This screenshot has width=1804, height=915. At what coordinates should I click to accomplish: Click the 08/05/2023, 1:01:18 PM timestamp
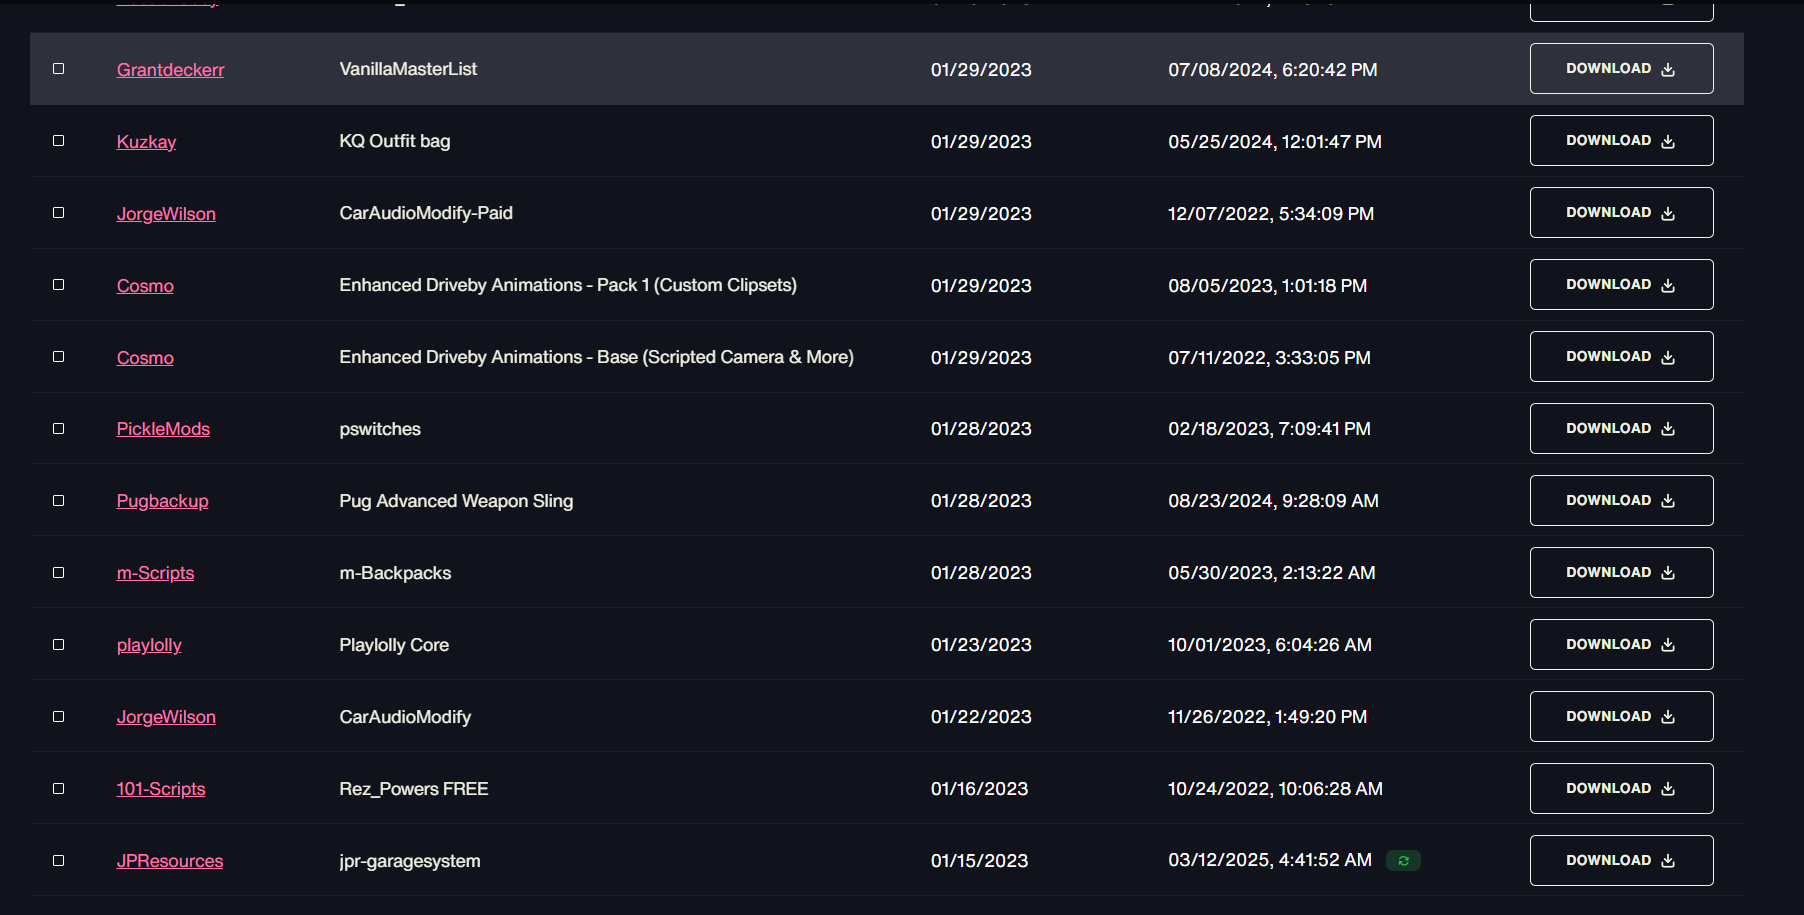(1268, 286)
